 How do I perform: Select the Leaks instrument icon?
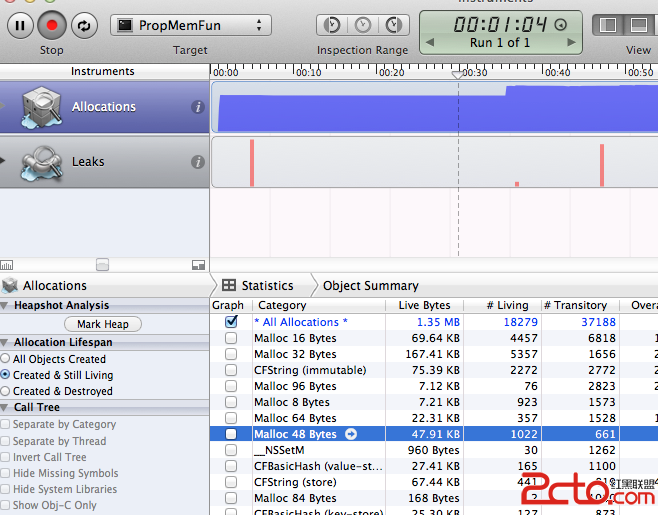pos(41,163)
